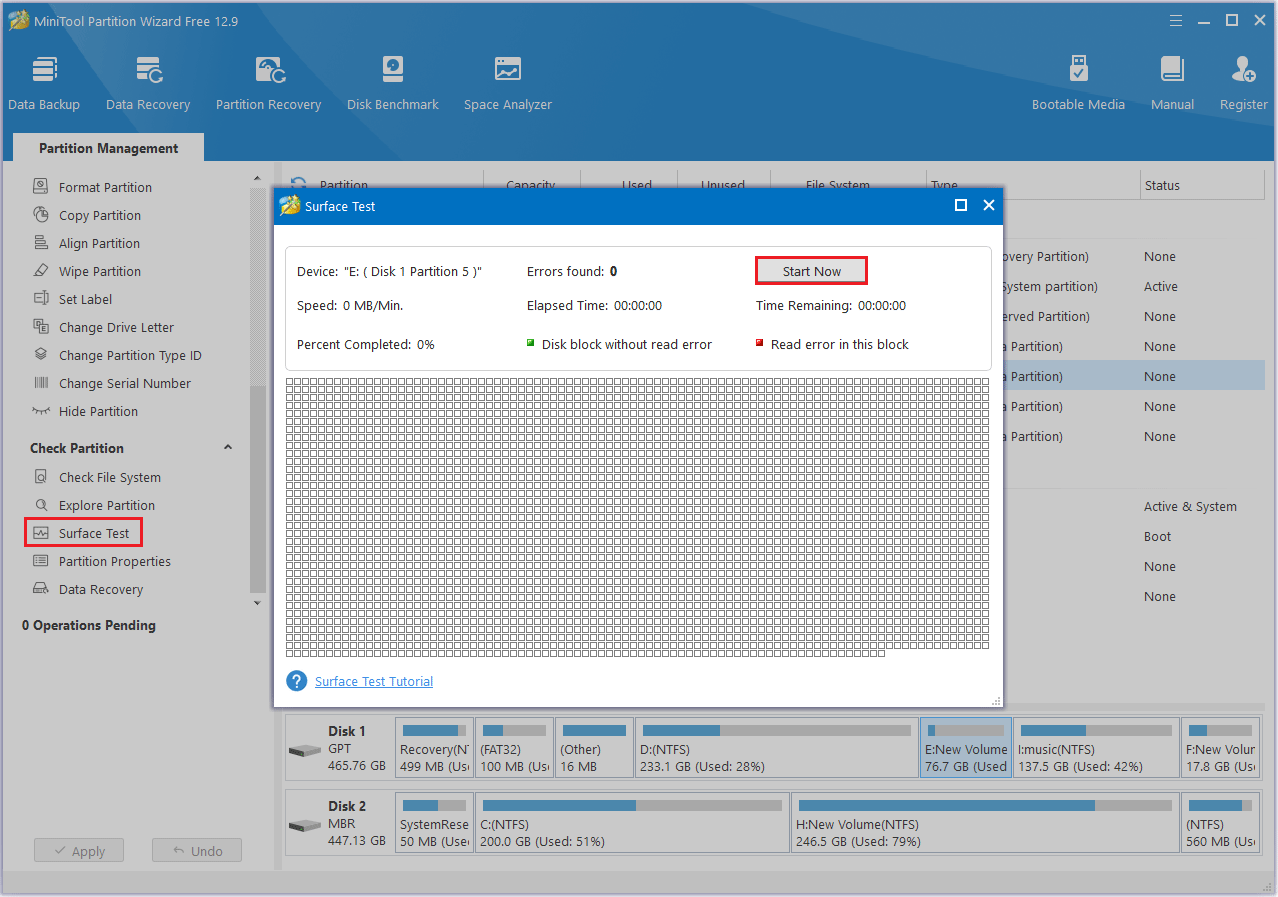1278x897 pixels.
Task: Maximize the Surface Test dialog
Action: [x=961, y=205]
